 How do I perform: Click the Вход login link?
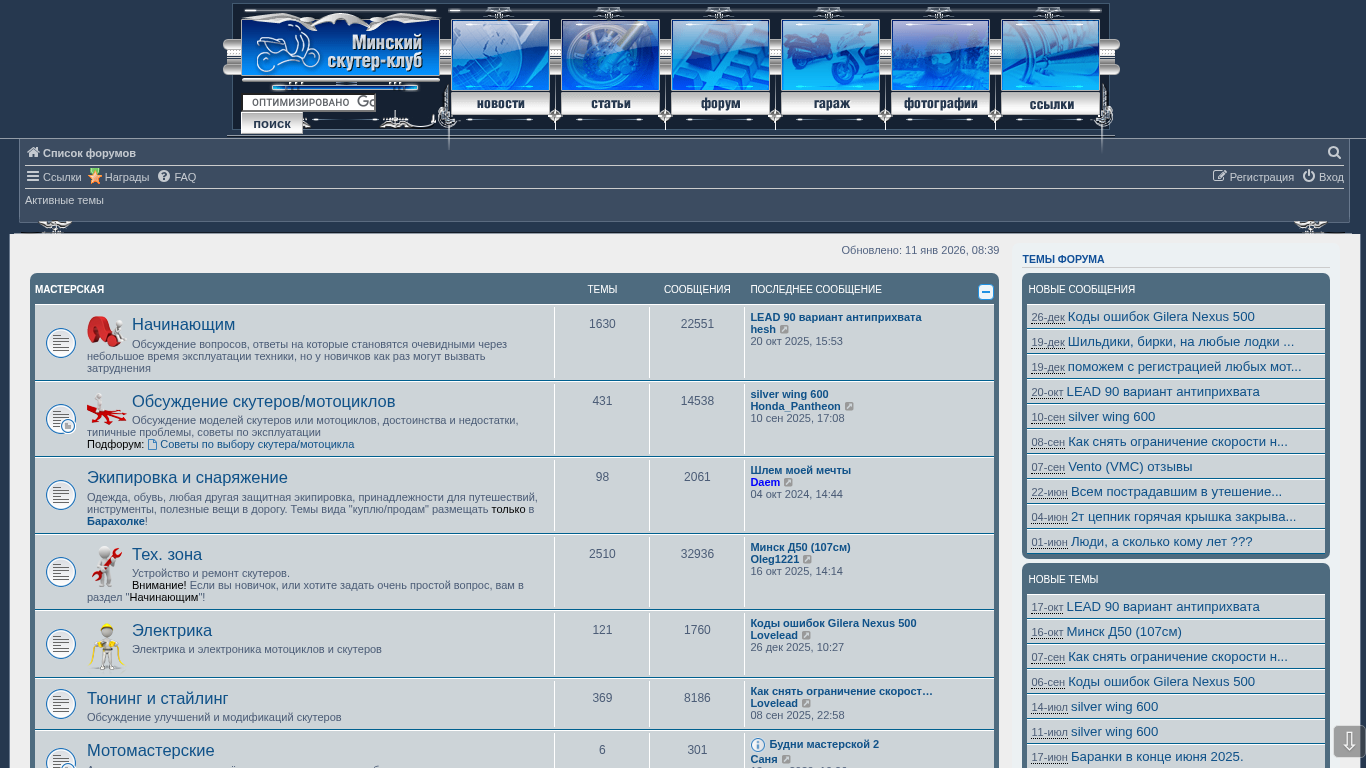pyautogui.click(x=1322, y=177)
